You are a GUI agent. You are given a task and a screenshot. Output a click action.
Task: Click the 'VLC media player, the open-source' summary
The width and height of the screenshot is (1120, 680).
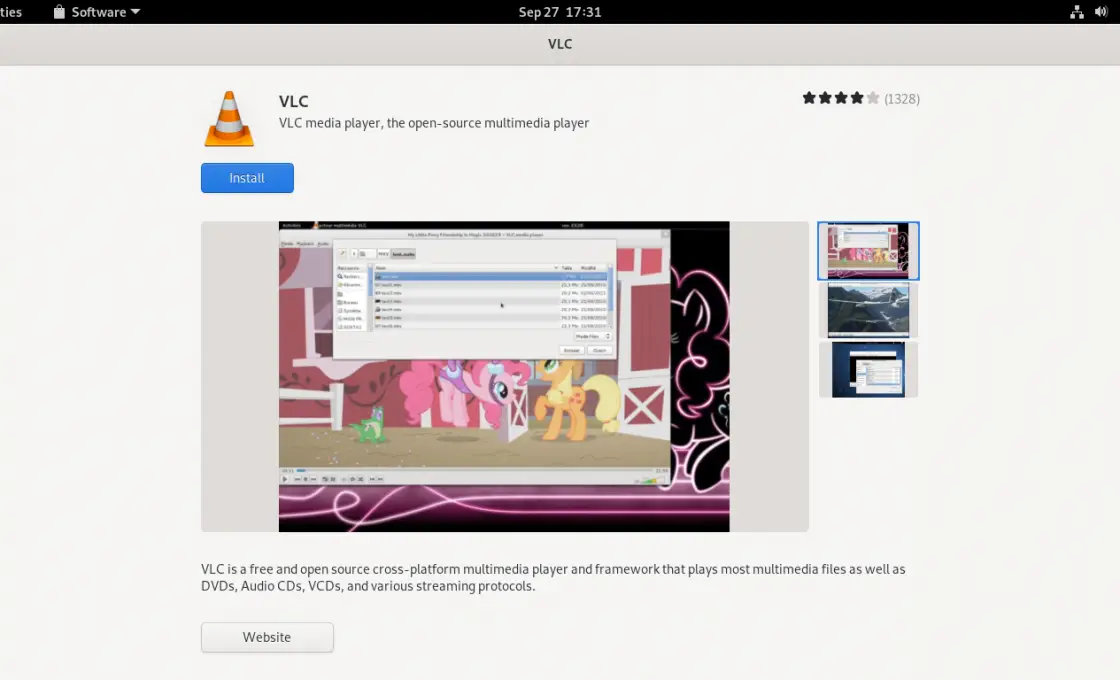tap(434, 123)
